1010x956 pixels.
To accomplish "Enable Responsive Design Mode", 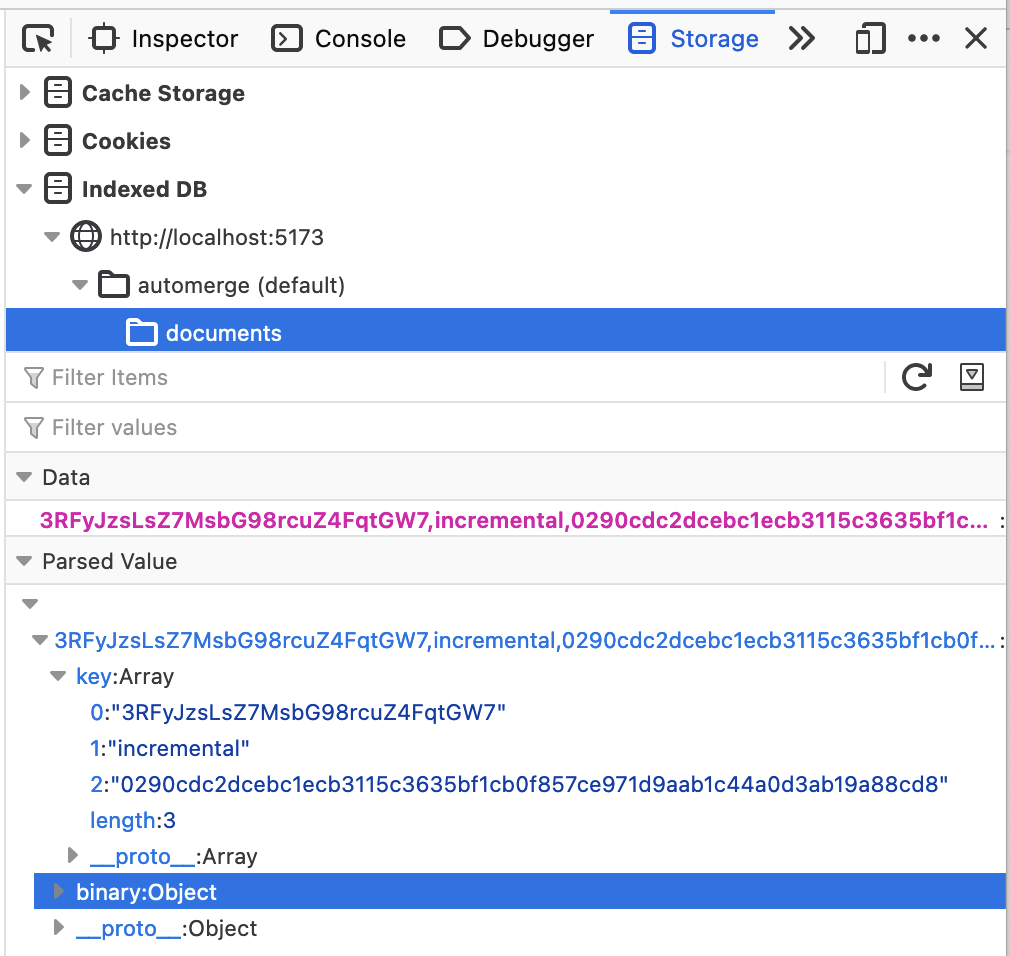I will 869,38.
